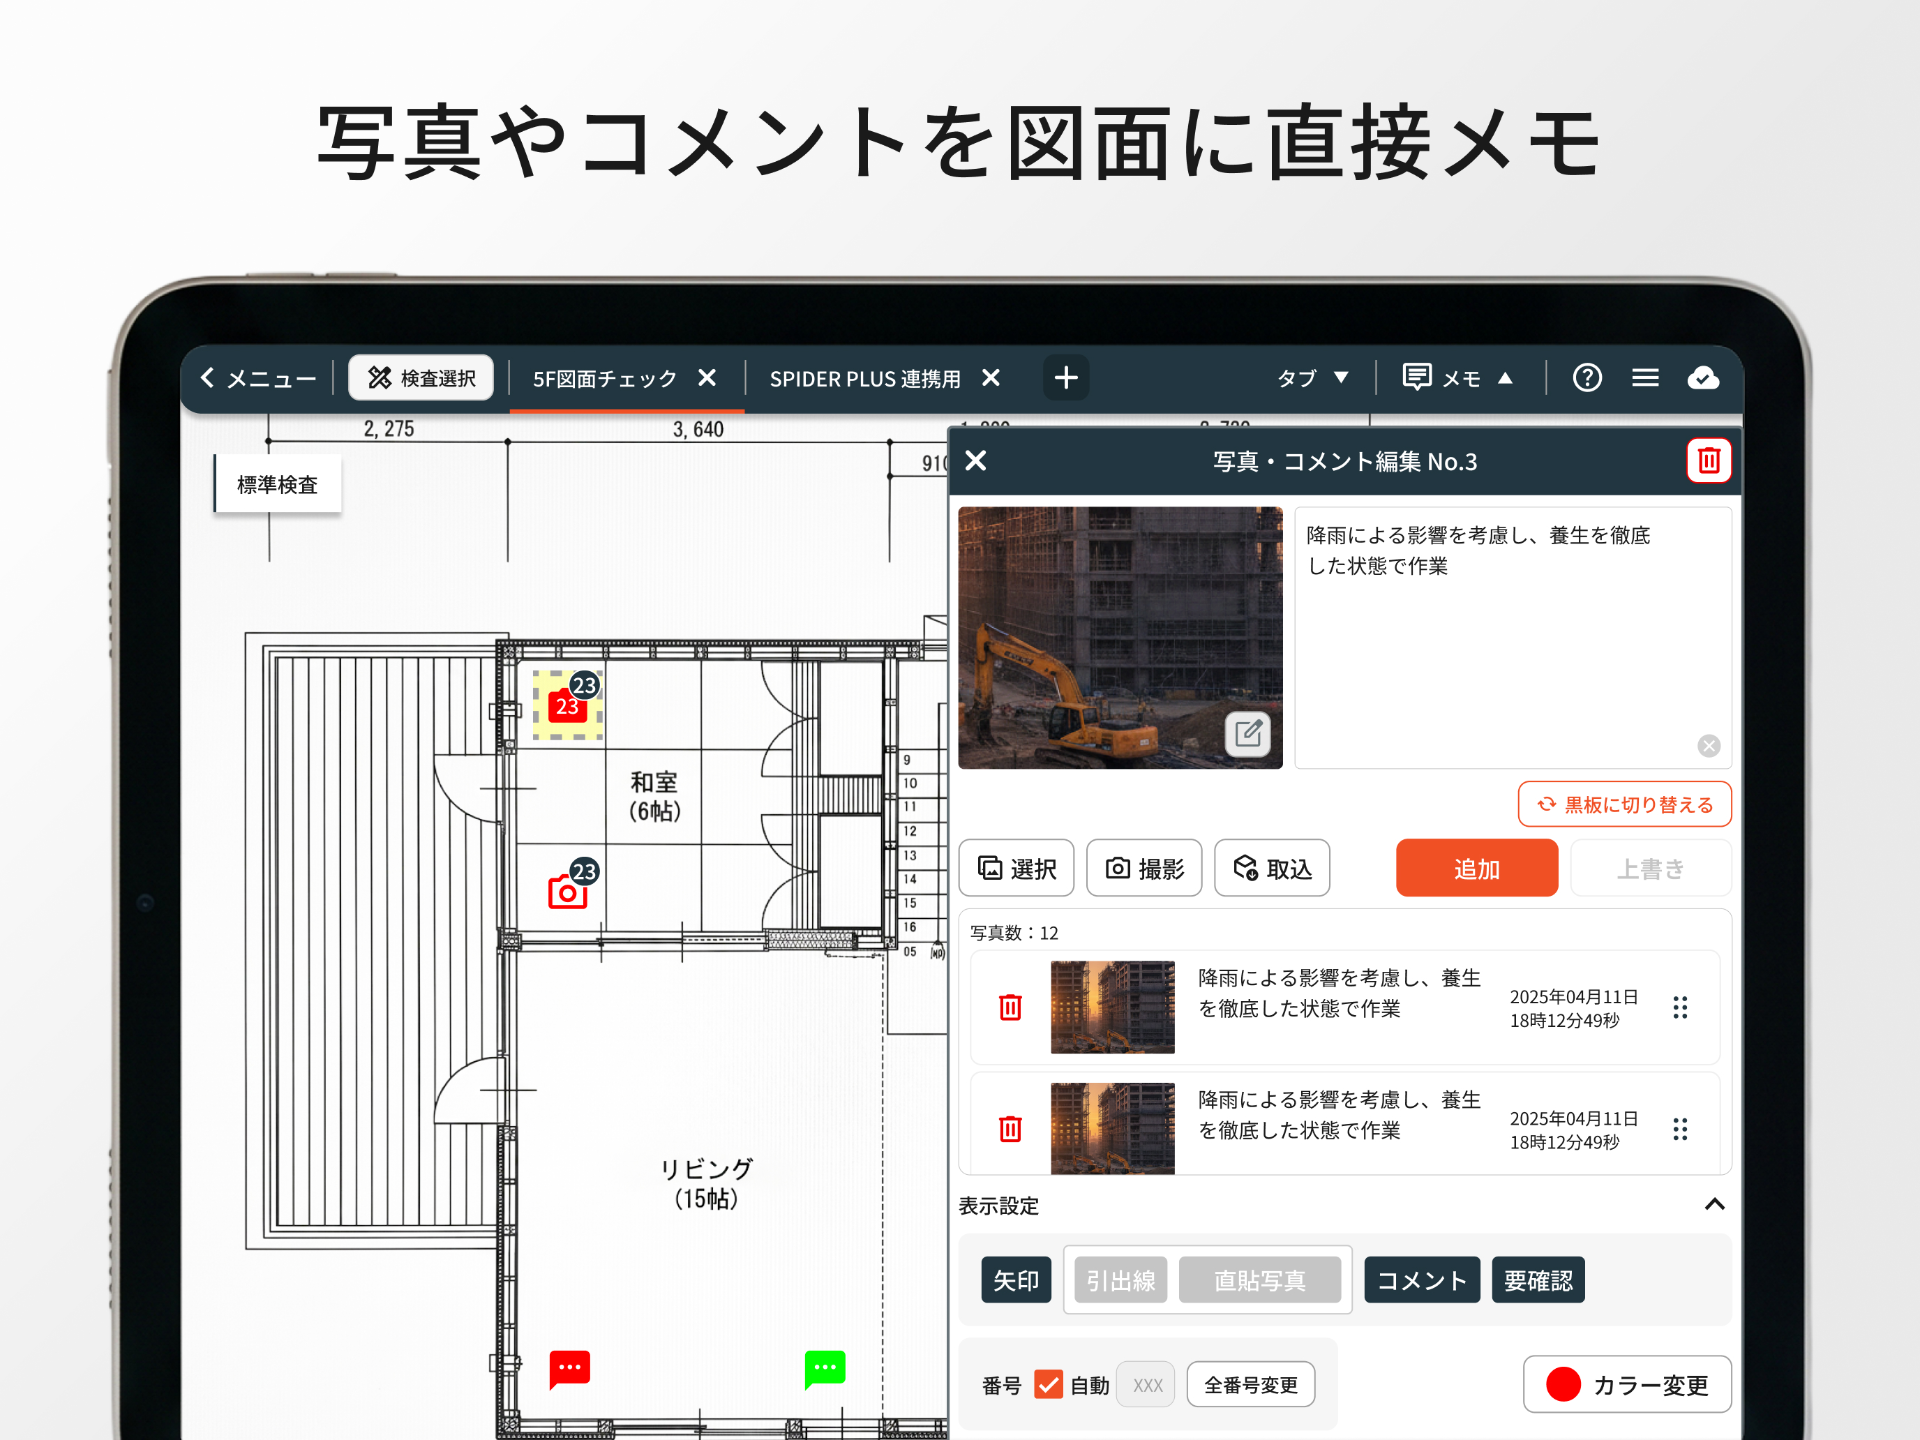Open the タブ dropdown
Image resolution: width=1920 pixels, height=1440 pixels.
click(1313, 378)
